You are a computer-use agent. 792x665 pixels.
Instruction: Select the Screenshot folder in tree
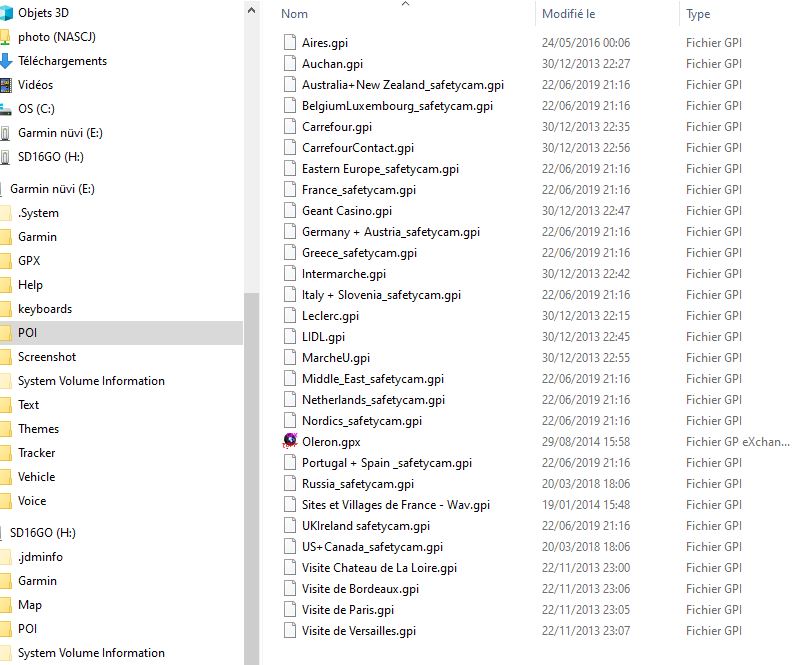pyautogui.click(x=46, y=357)
